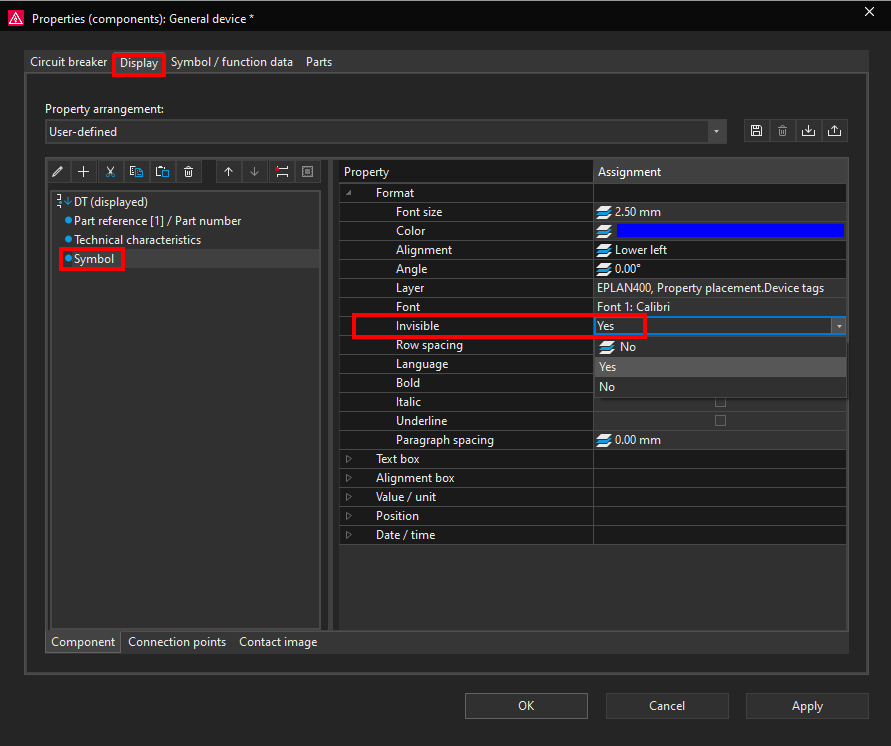Image resolution: width=891 pixels, height=746 pixels.
Task: Switch to the Symbol / function data tab
Action: [x=232, y=62]
